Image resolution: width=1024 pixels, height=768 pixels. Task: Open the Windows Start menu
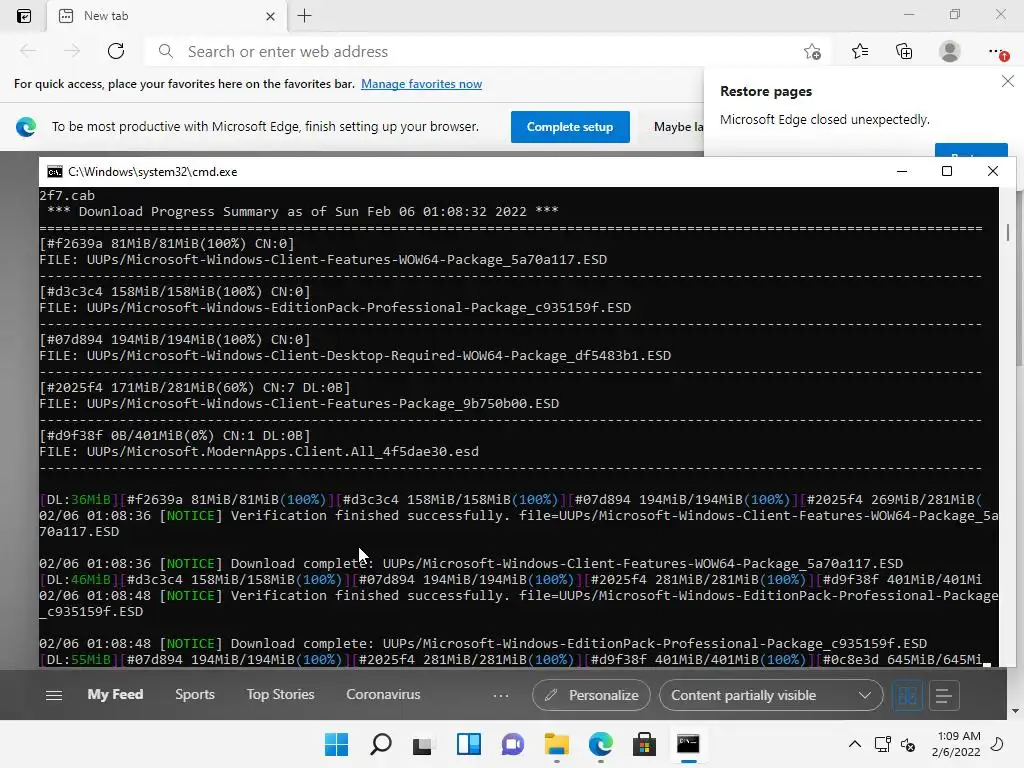click(336, 744)
